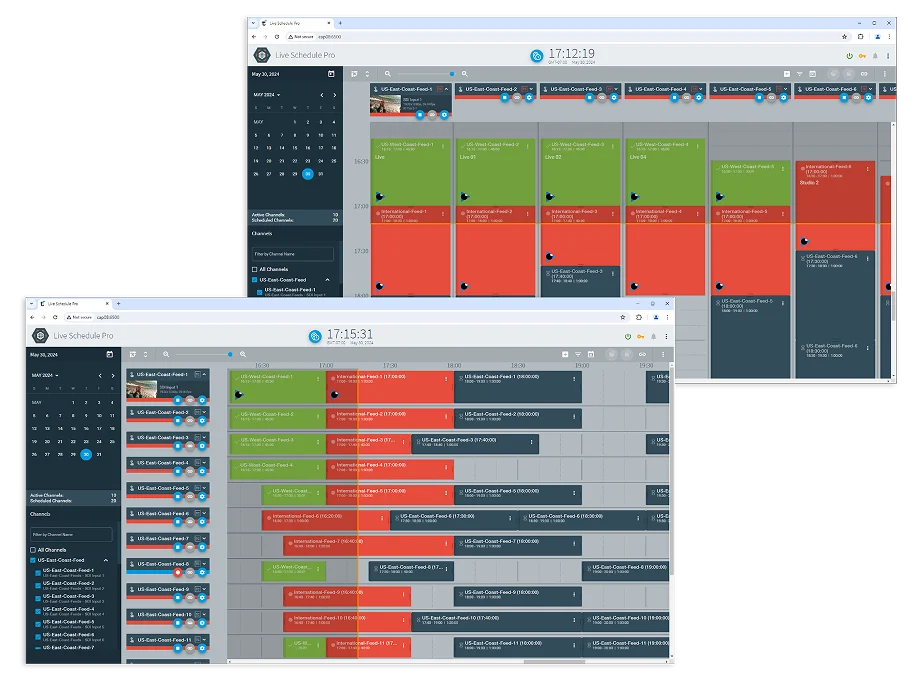
Task: Select day 31 in front window calendar
Action: [x=99, y=455]
